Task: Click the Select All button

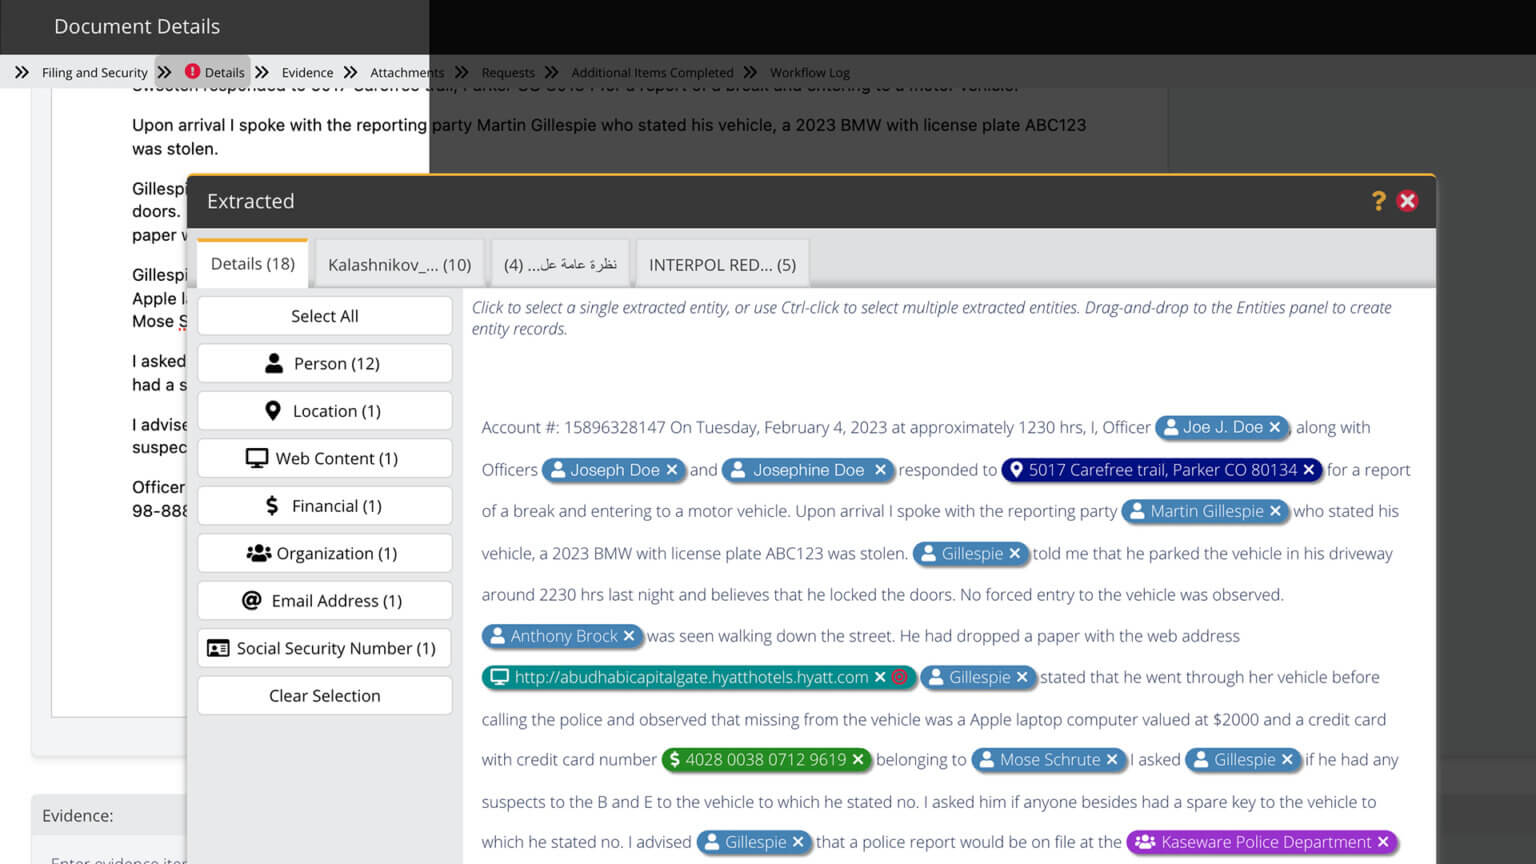Action: point(324,315)
